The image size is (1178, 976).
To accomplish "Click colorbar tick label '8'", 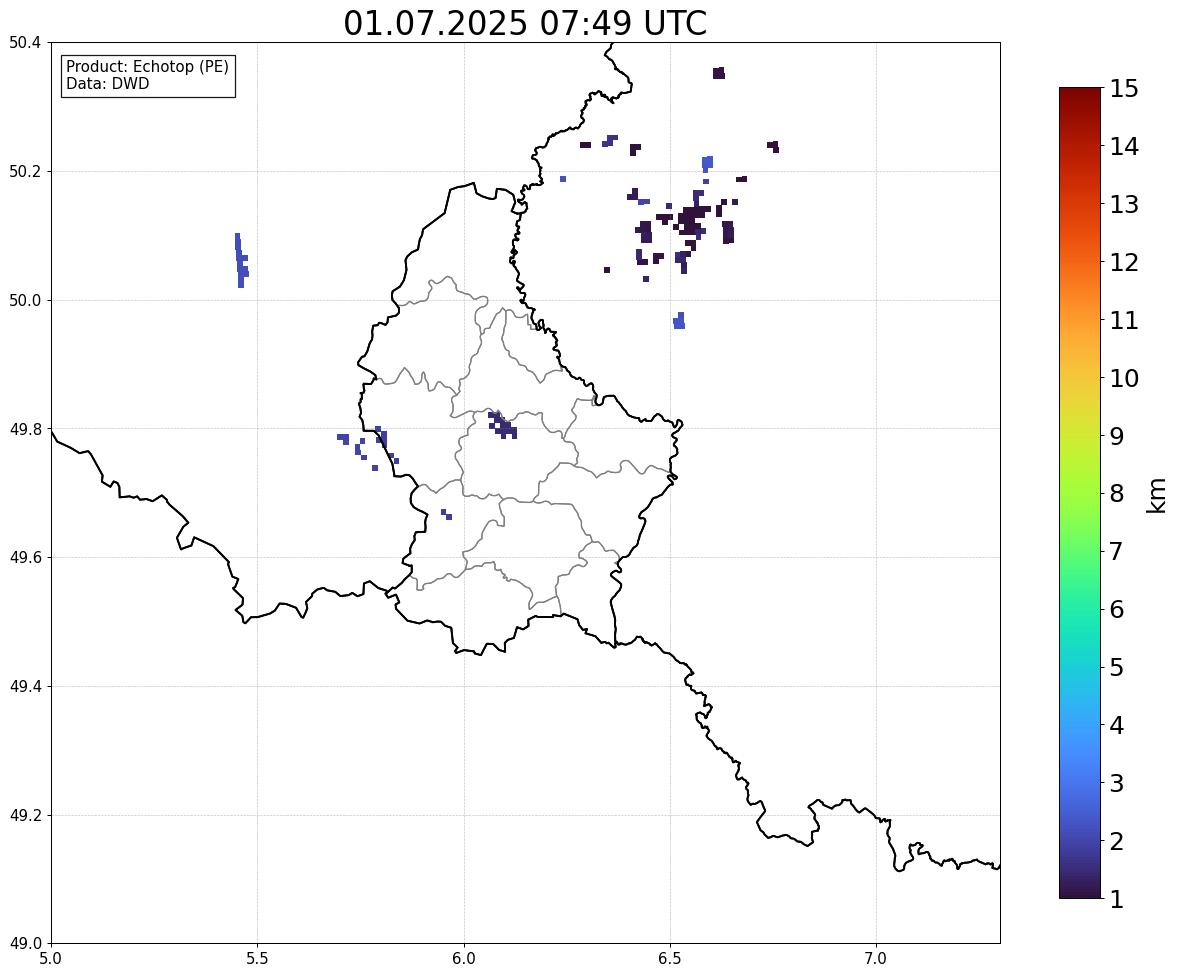I will click(1117, 494).
